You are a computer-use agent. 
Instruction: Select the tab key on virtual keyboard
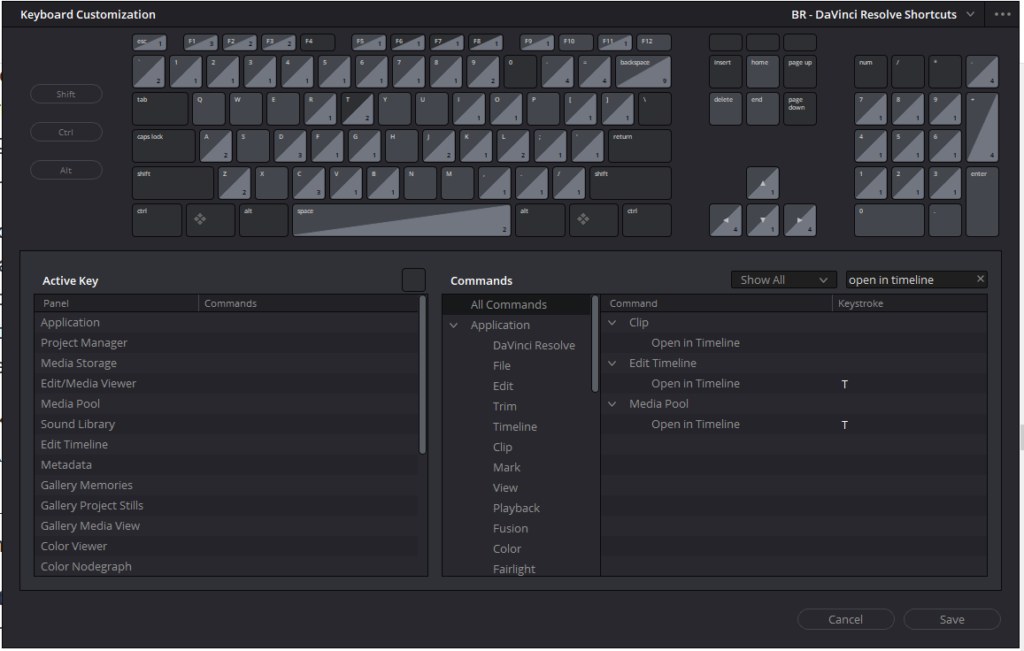(x=160, y=109)
